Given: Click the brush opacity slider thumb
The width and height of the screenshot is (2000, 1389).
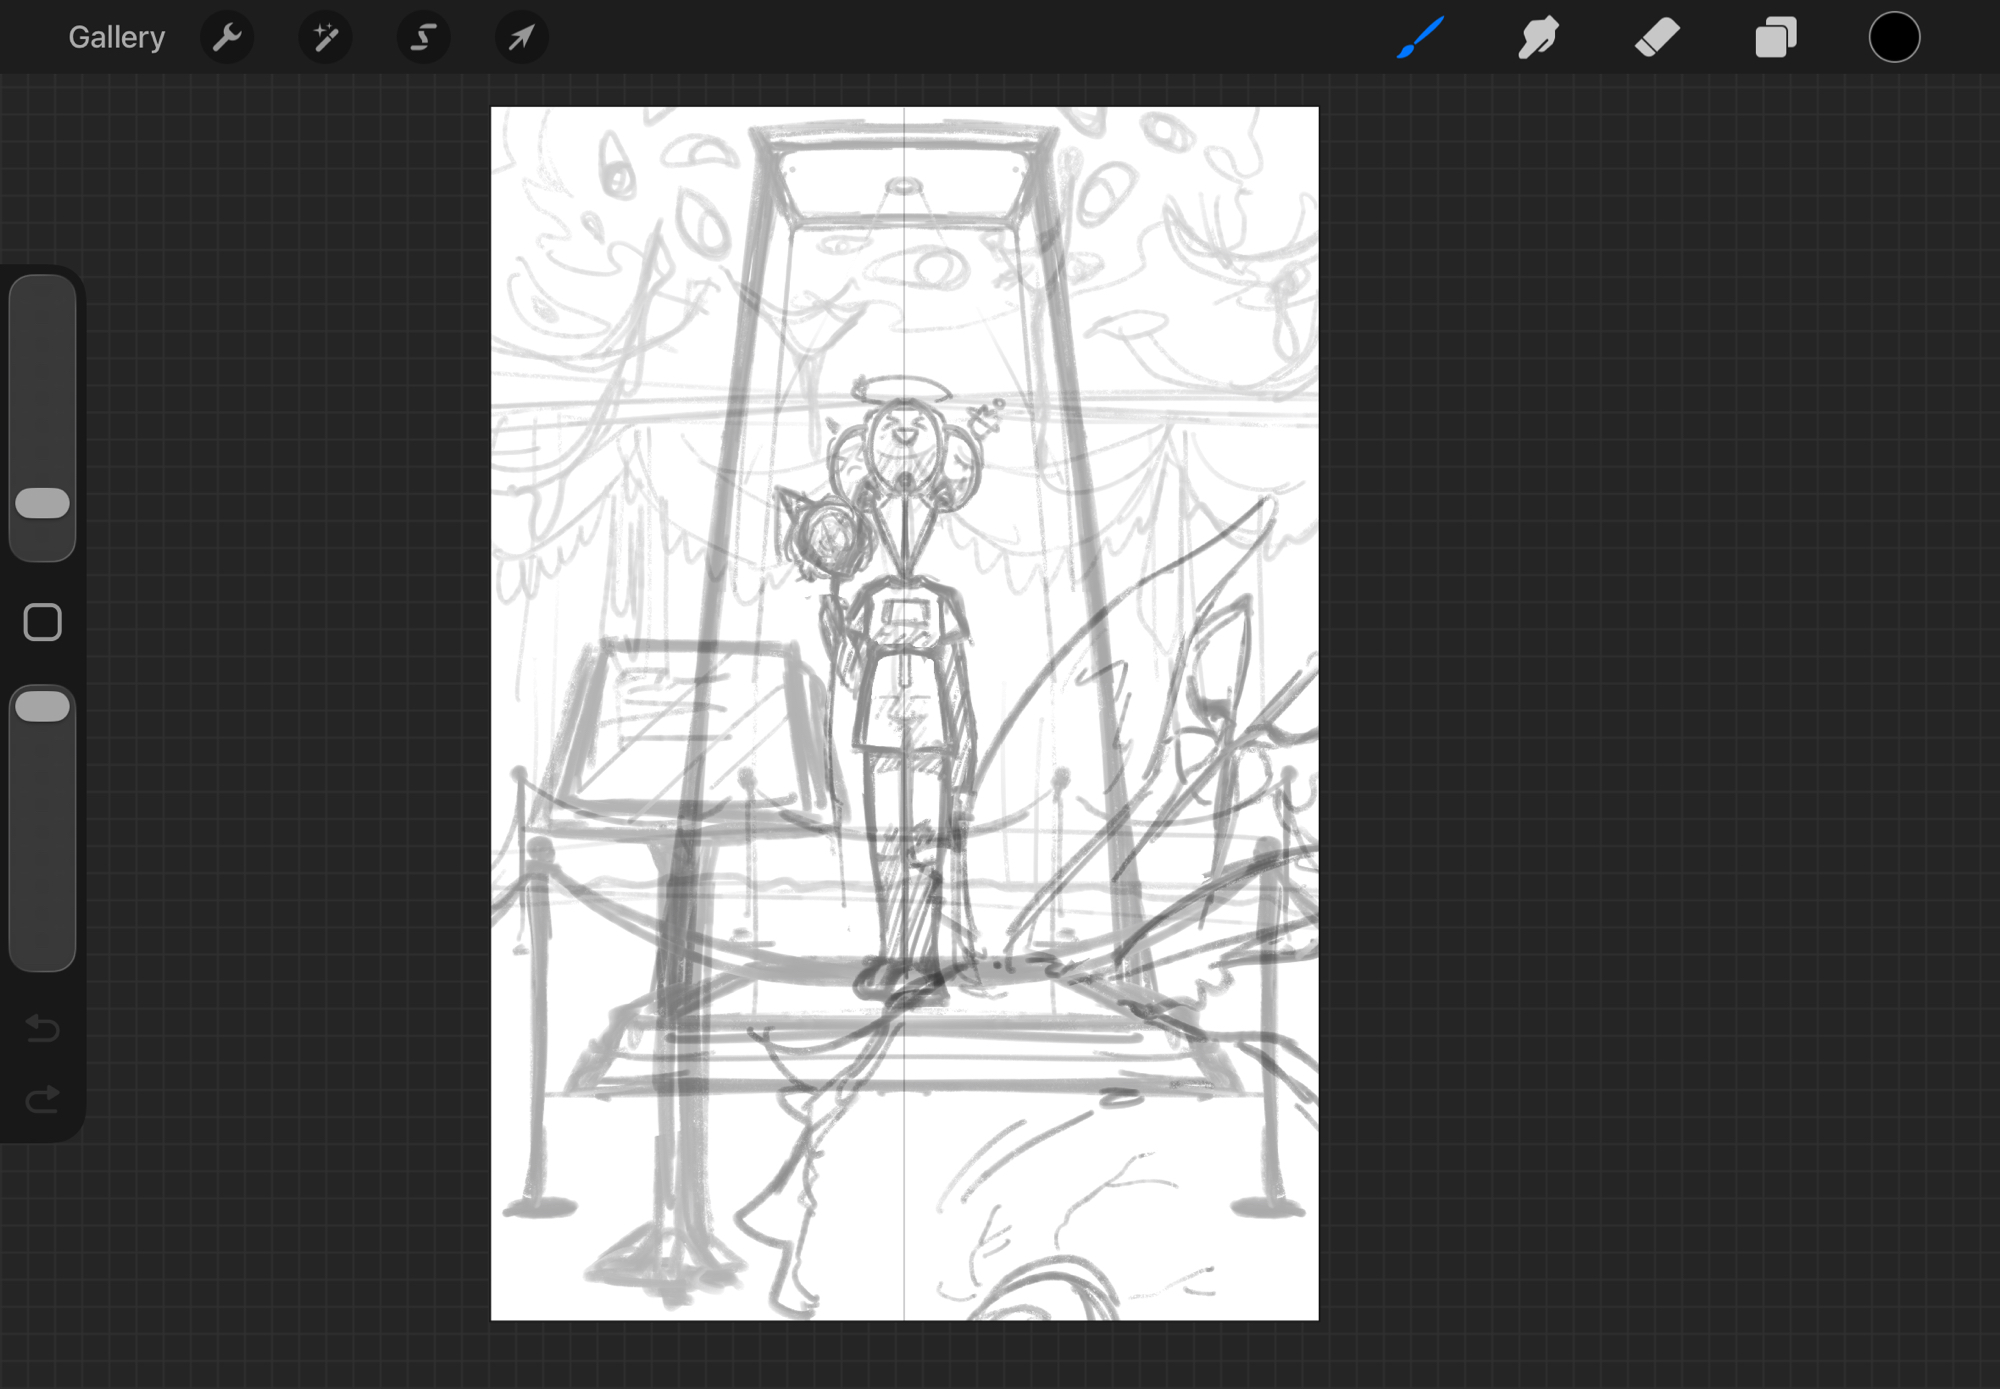Looking at the screenshot, I should (x=42, y=706).
